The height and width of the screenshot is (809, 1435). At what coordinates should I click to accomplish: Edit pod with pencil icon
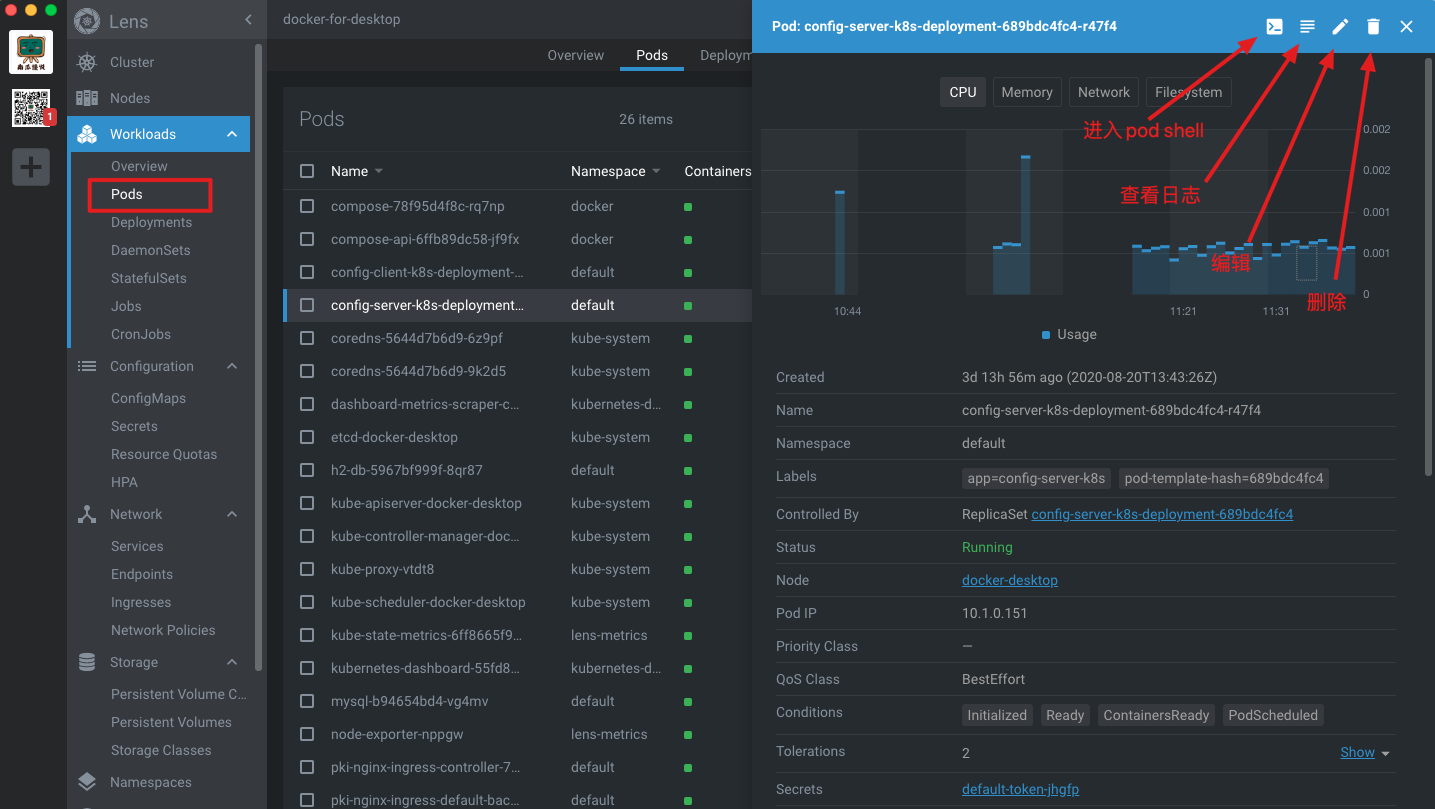(1340, 27)
